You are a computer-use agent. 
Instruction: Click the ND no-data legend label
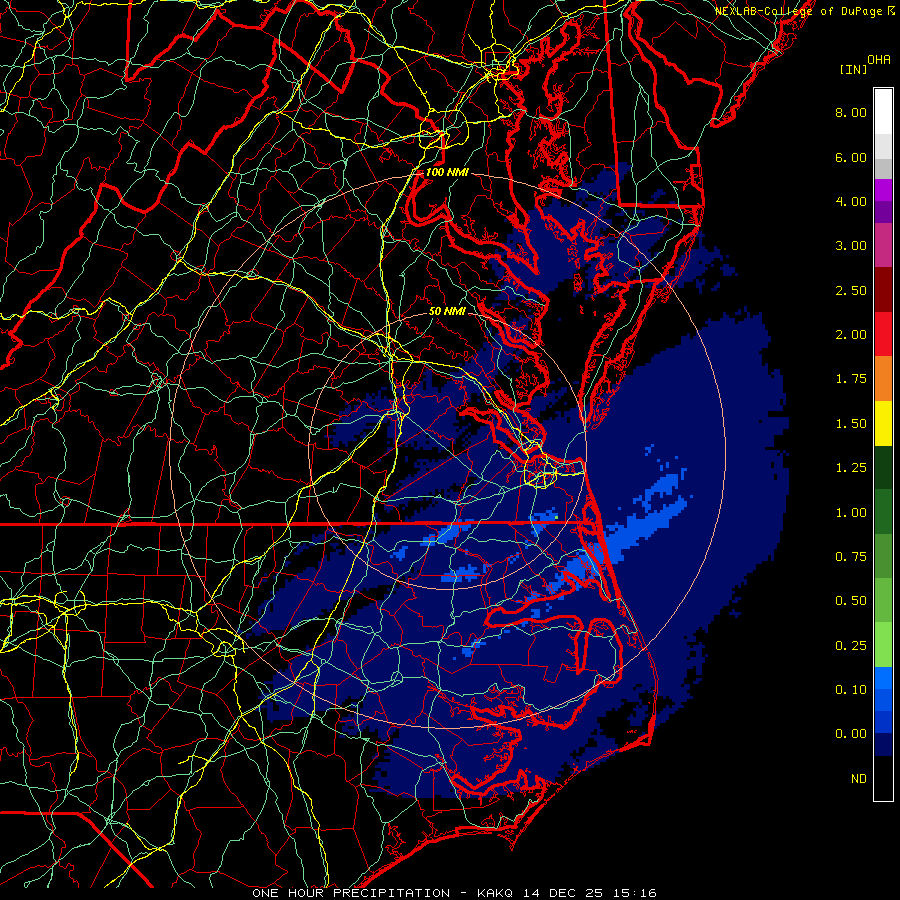coord(859,779)
